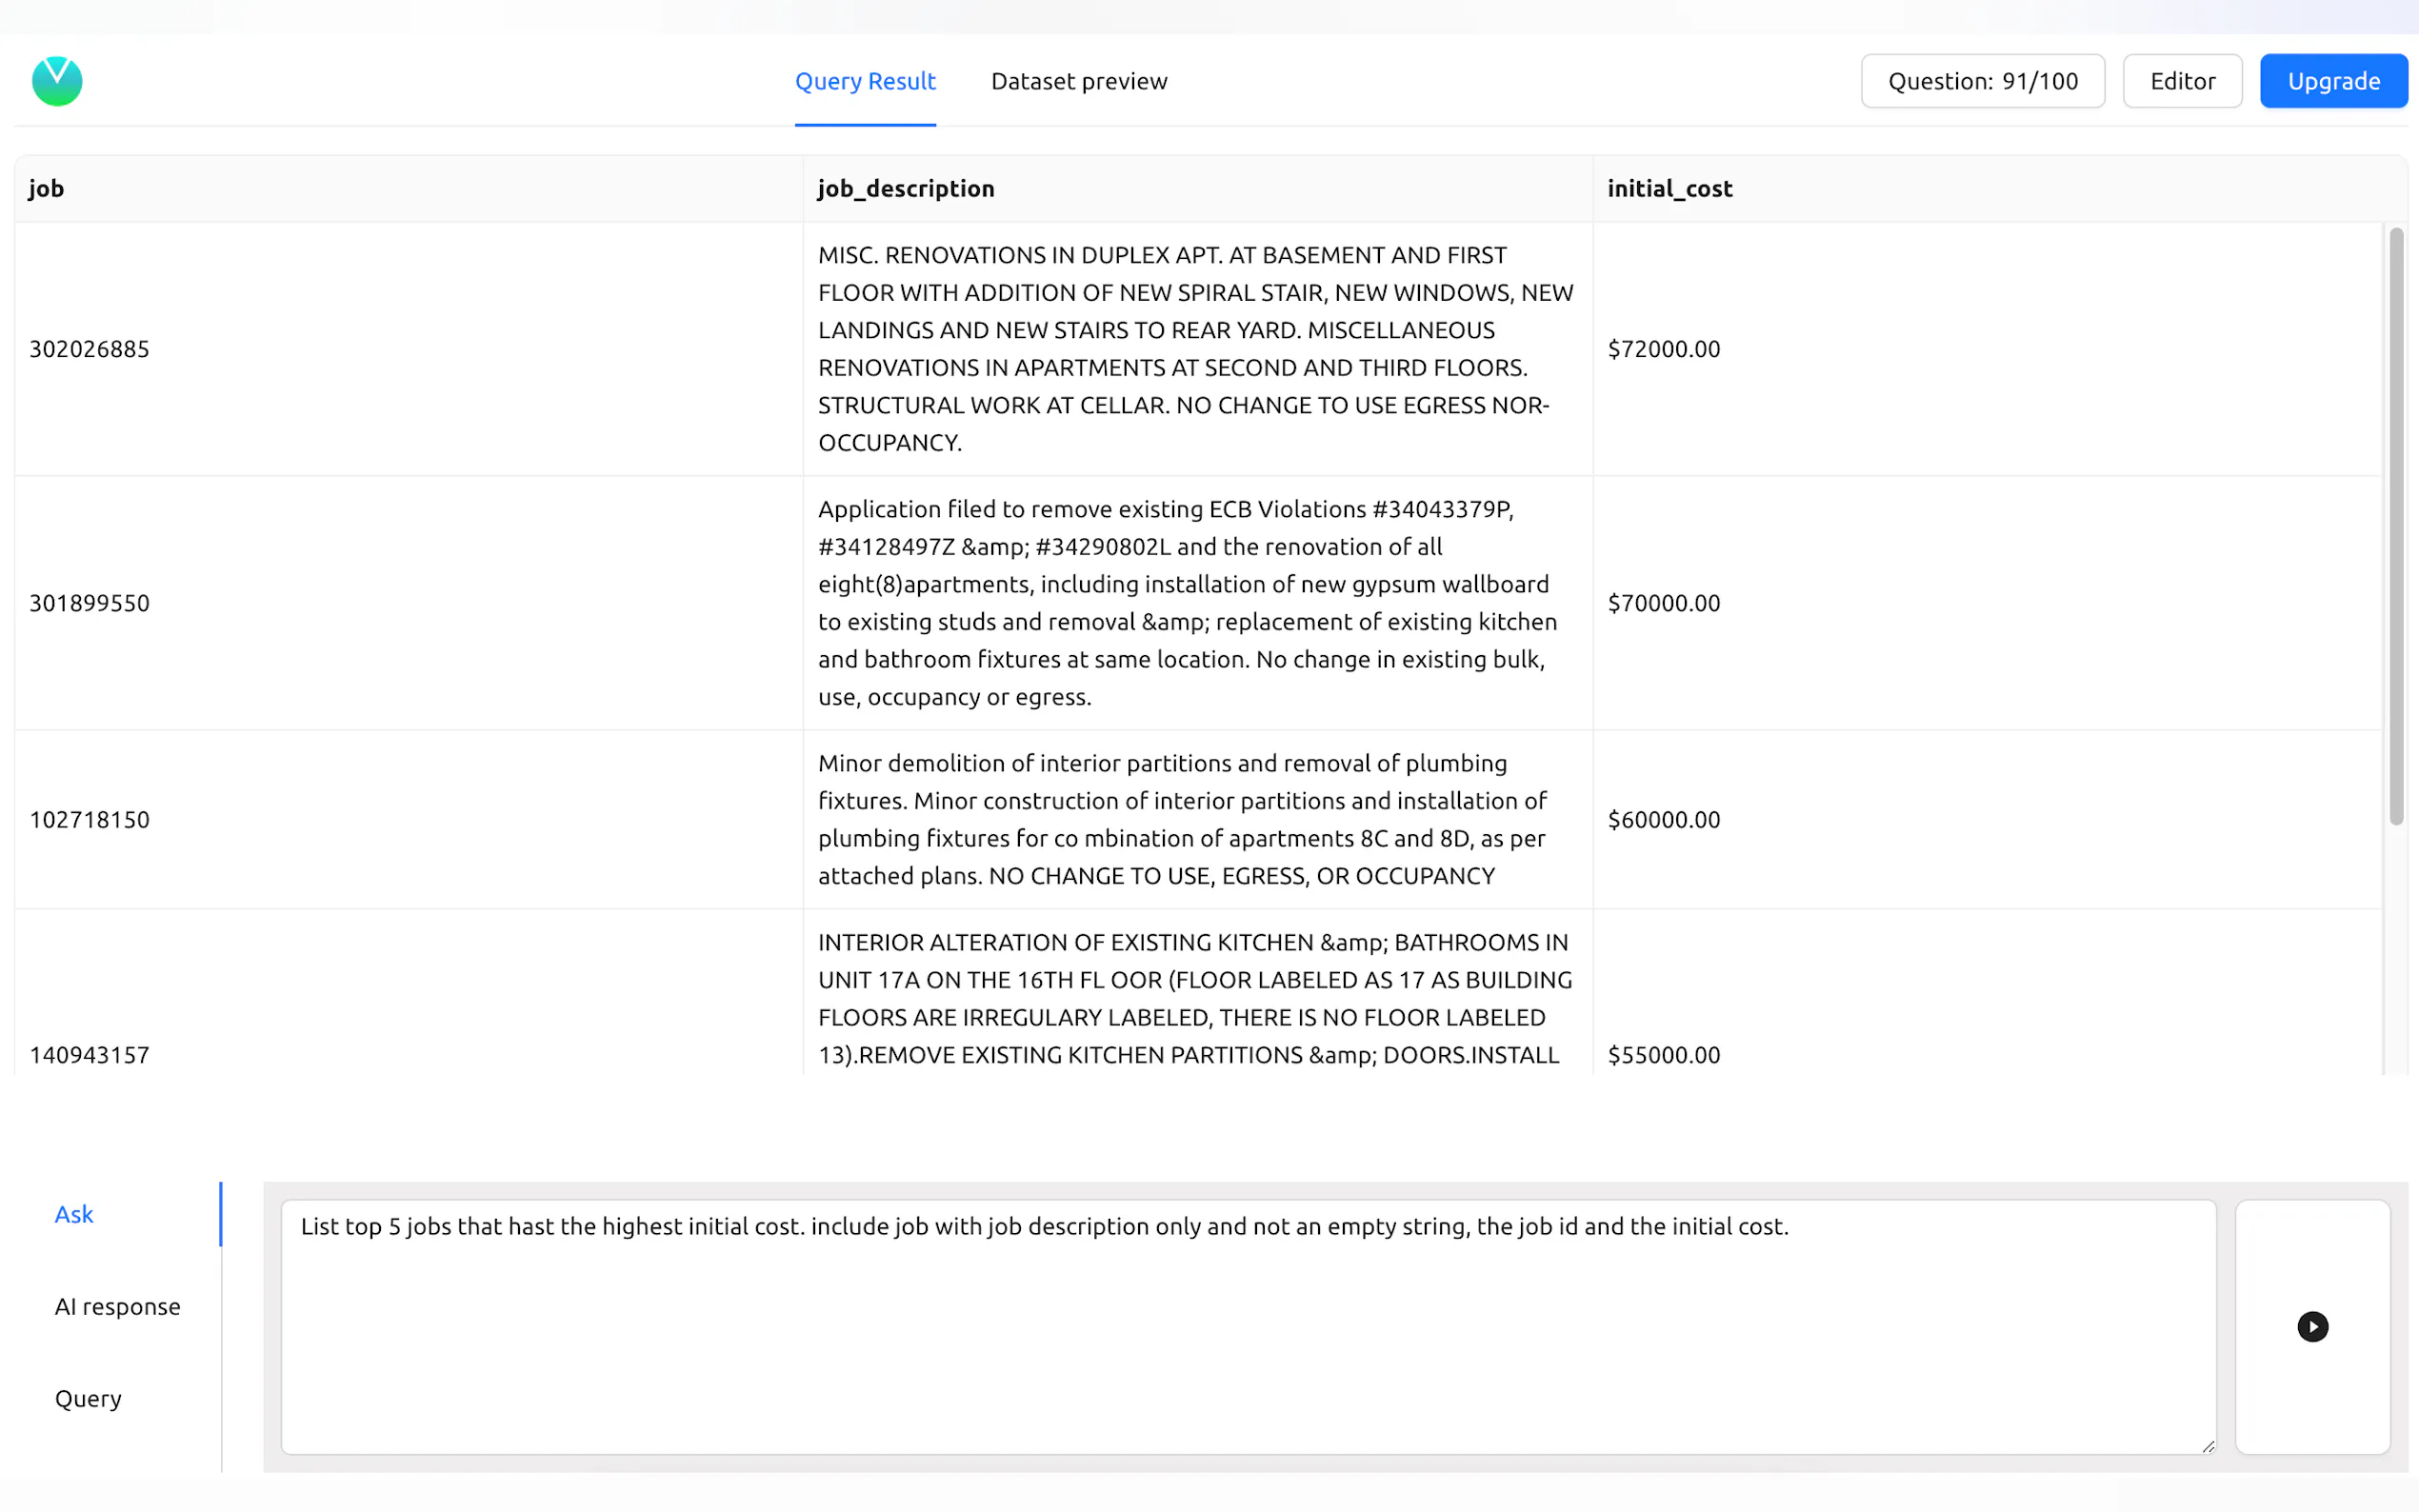Click into the question text input area
This screenshot has height=1512, width=2419.
point(1246,1326)
